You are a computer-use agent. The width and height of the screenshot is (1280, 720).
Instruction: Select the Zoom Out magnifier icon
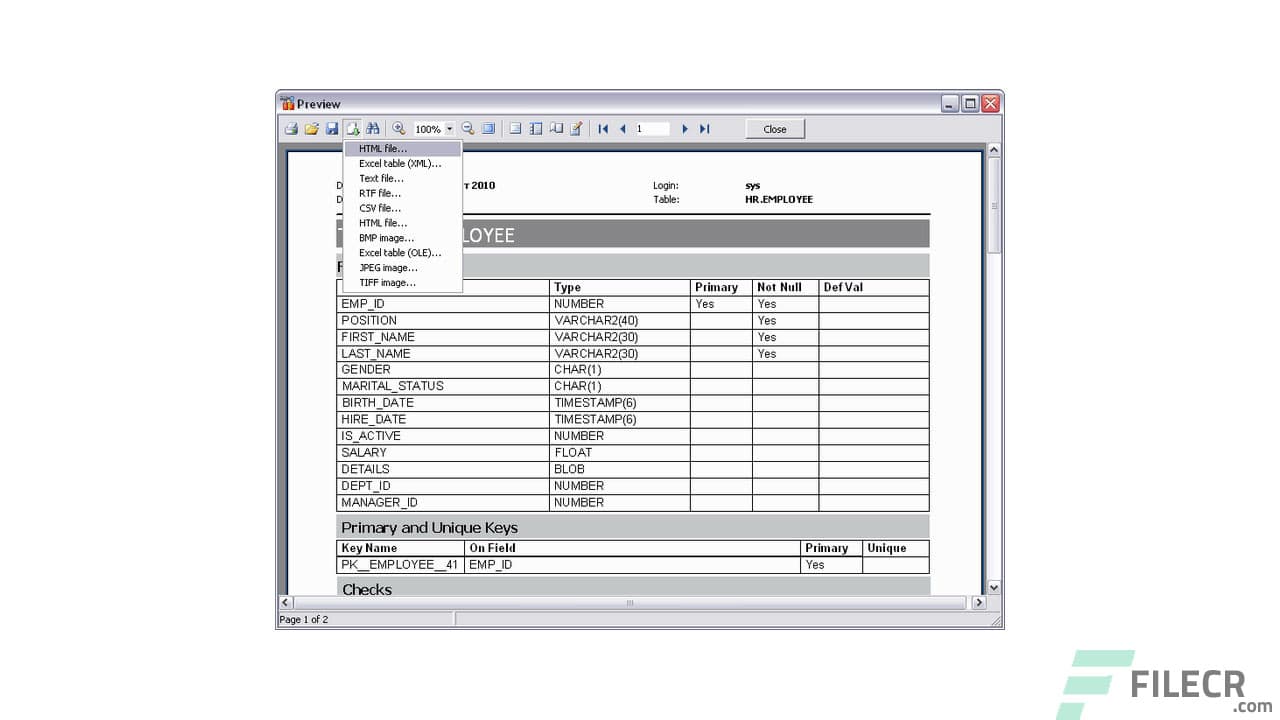click(467, 128)
